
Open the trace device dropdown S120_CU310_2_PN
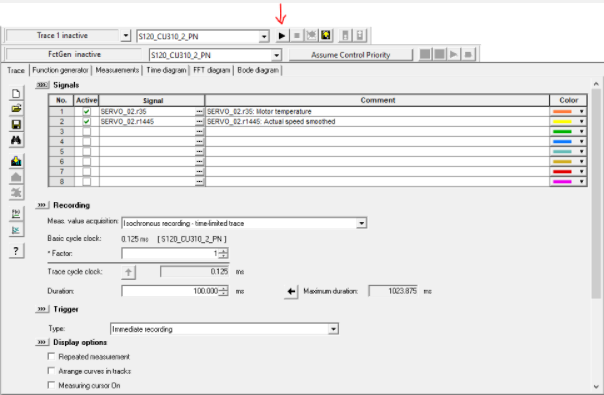(x=264, y=37)
